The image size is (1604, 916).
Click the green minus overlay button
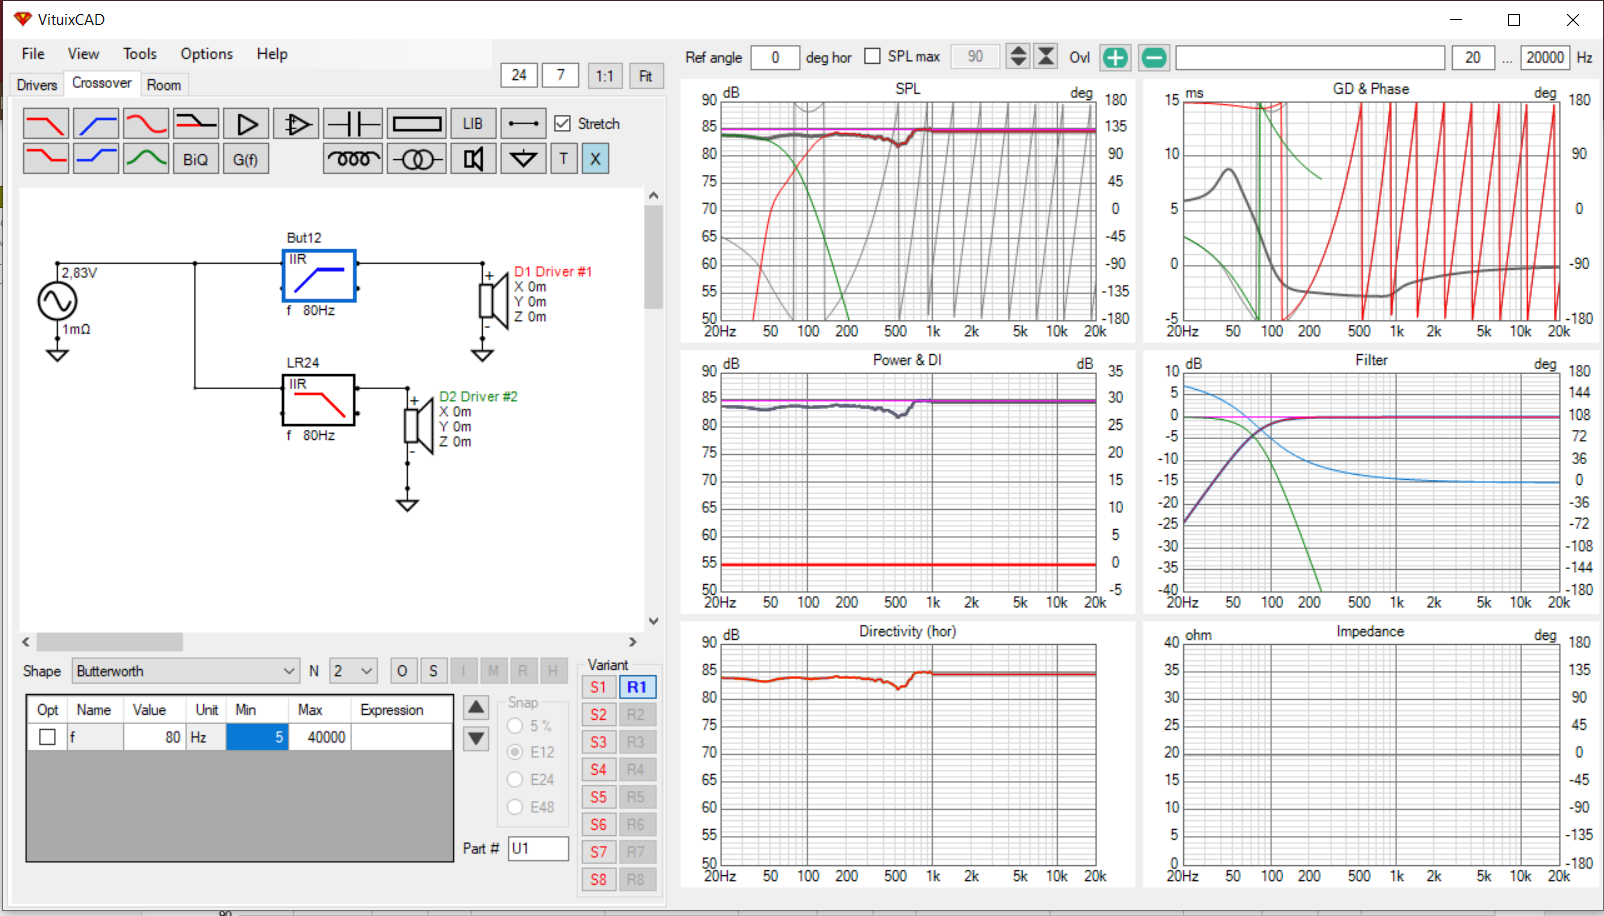(1153, 58)
